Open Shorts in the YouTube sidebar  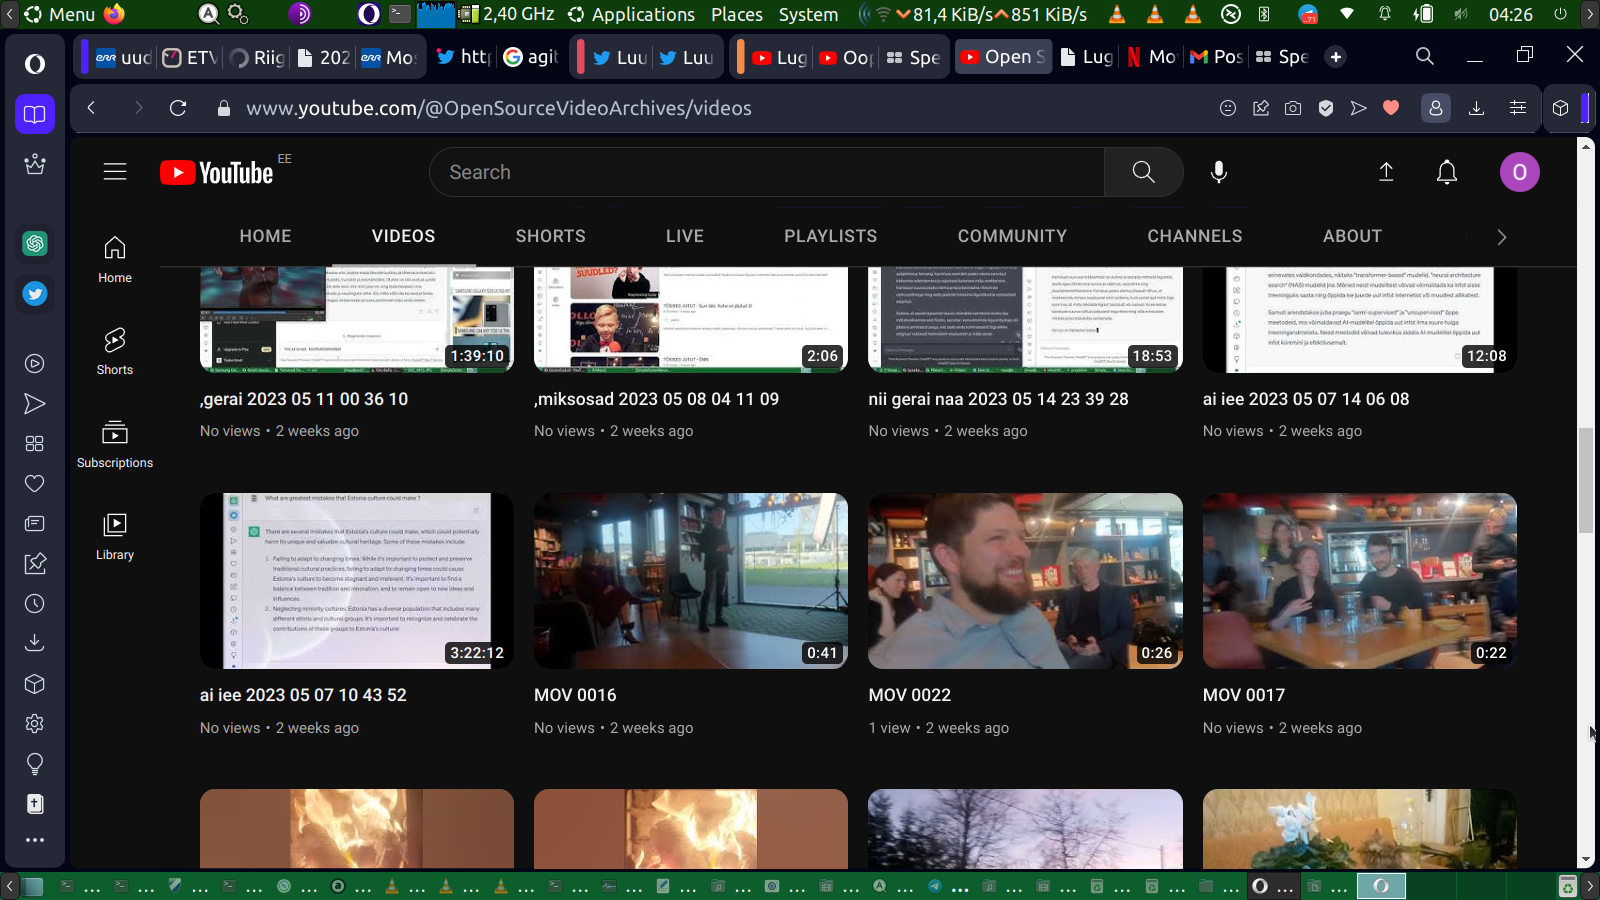point(115,351)
